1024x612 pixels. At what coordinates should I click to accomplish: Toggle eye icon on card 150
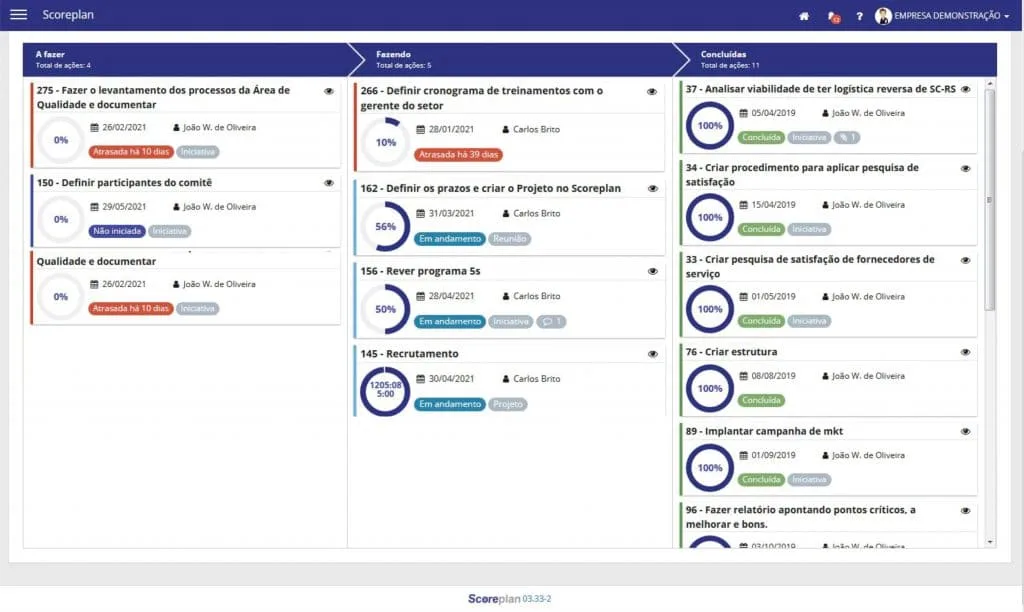tap(328, 183)
